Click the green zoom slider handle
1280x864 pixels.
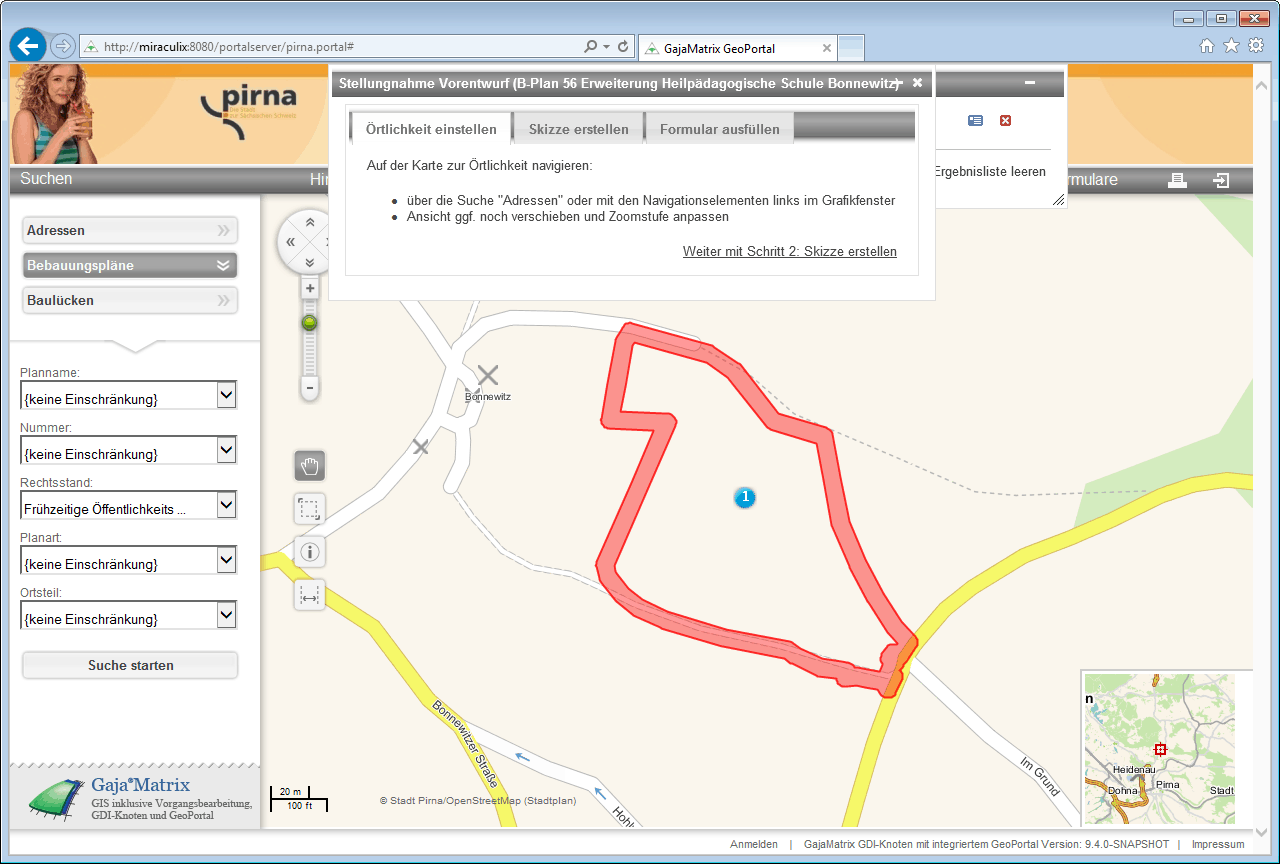(310, 323)
